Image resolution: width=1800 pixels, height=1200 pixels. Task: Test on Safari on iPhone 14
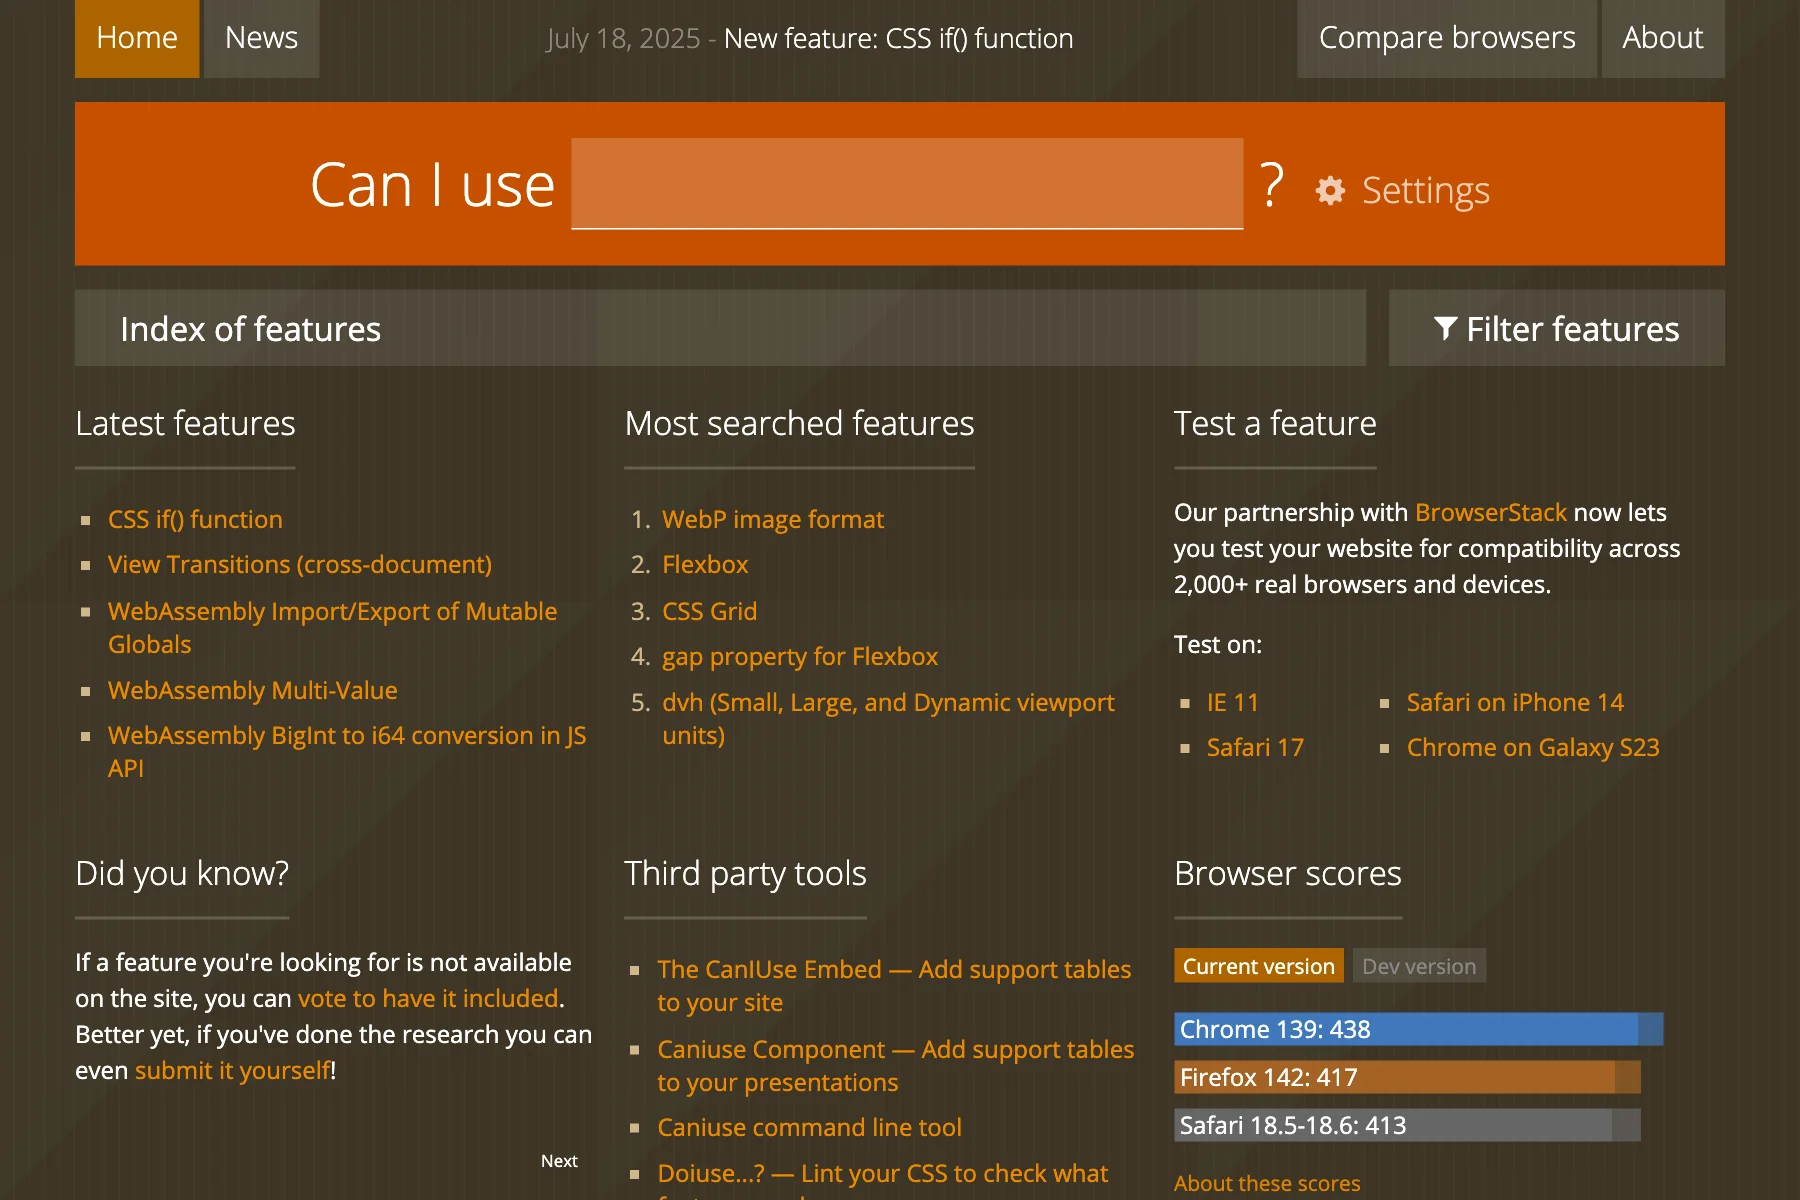[1514, 702]
